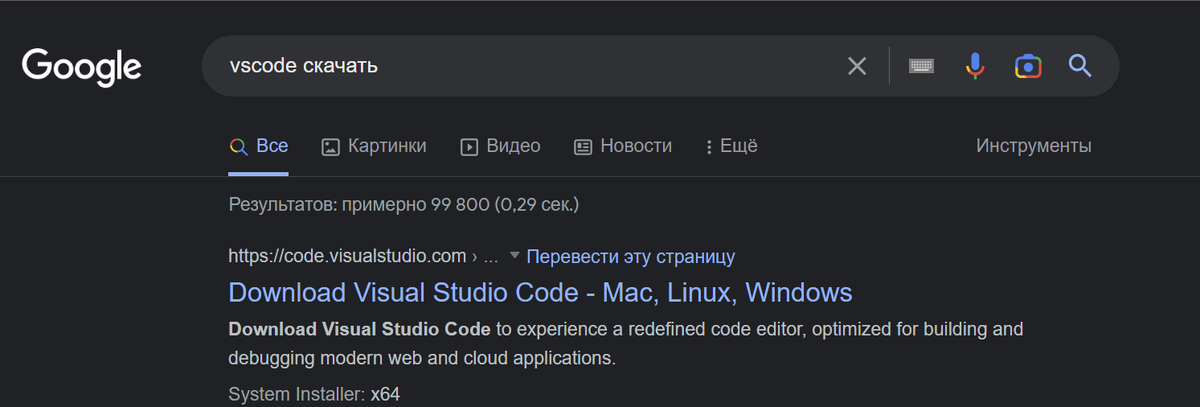Click the Google logo

(x=82, y=67)
